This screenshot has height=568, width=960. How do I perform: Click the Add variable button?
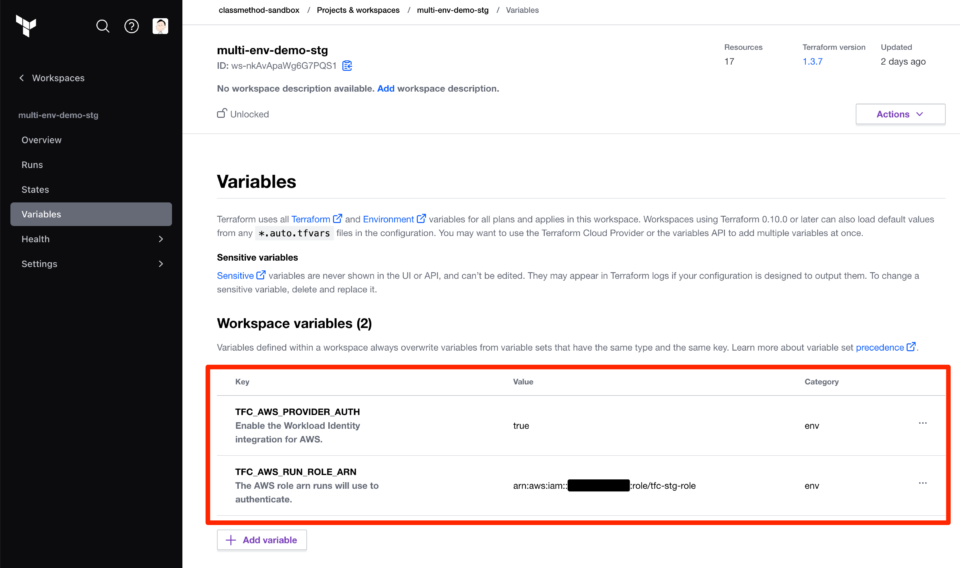tap(262, 540)
